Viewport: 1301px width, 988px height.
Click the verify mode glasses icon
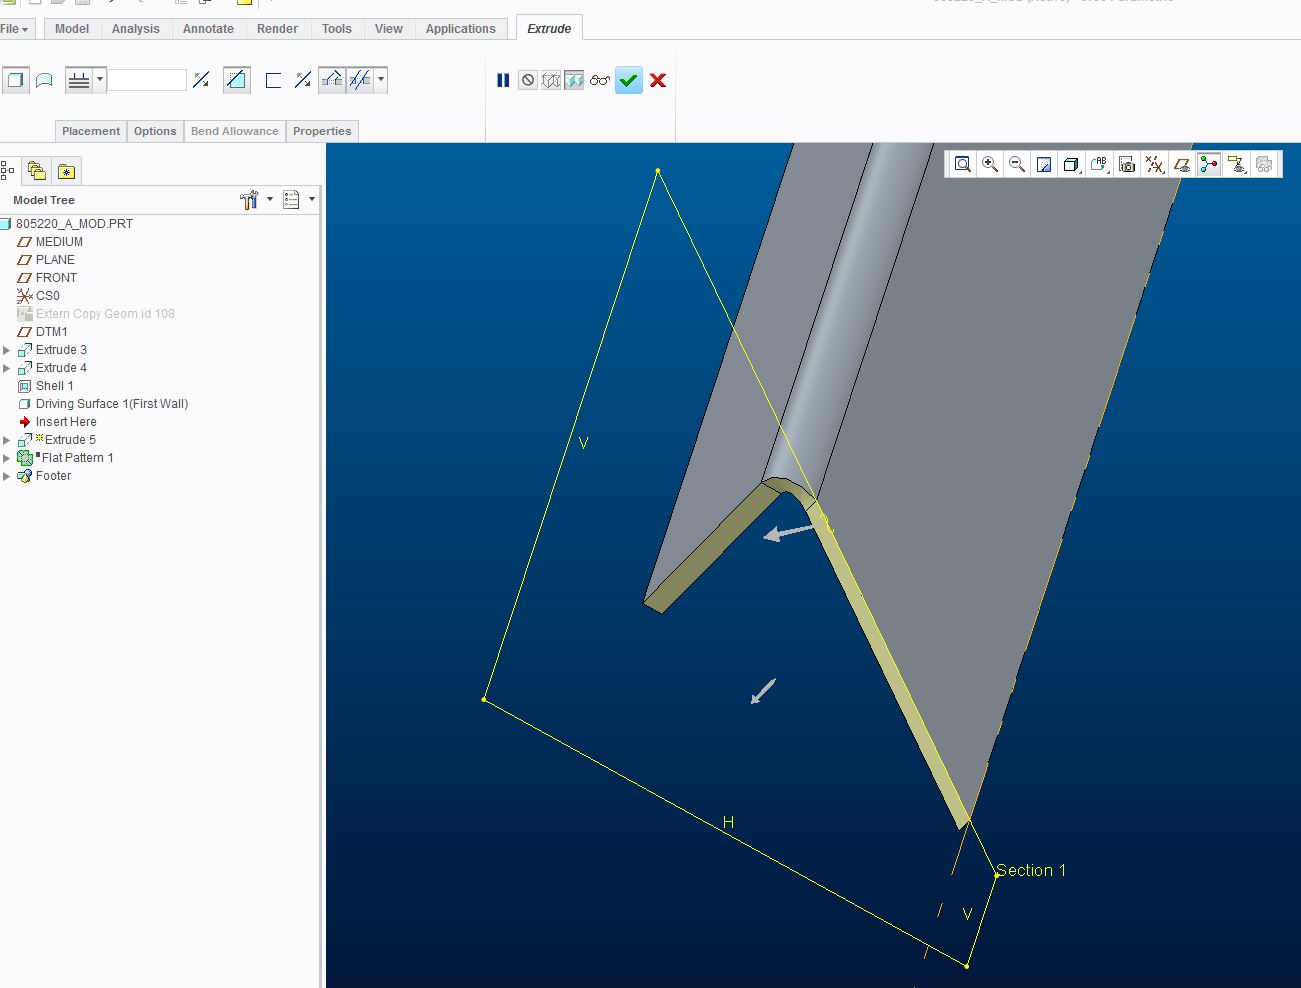[600, 80]
